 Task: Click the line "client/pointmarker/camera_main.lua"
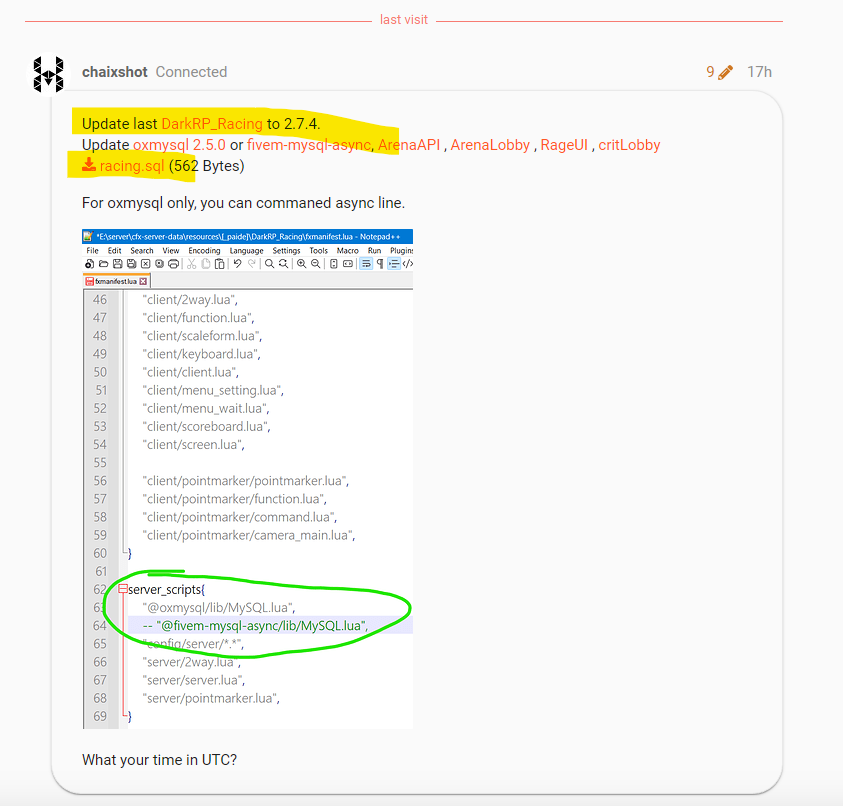click(249, 535)
